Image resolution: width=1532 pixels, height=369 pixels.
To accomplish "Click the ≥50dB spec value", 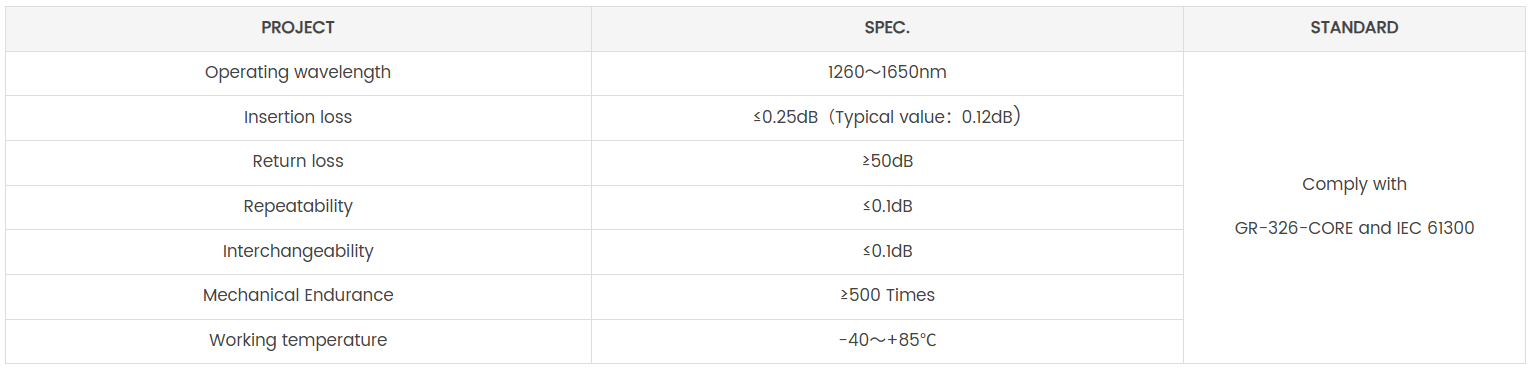I will tap(887, 161).
